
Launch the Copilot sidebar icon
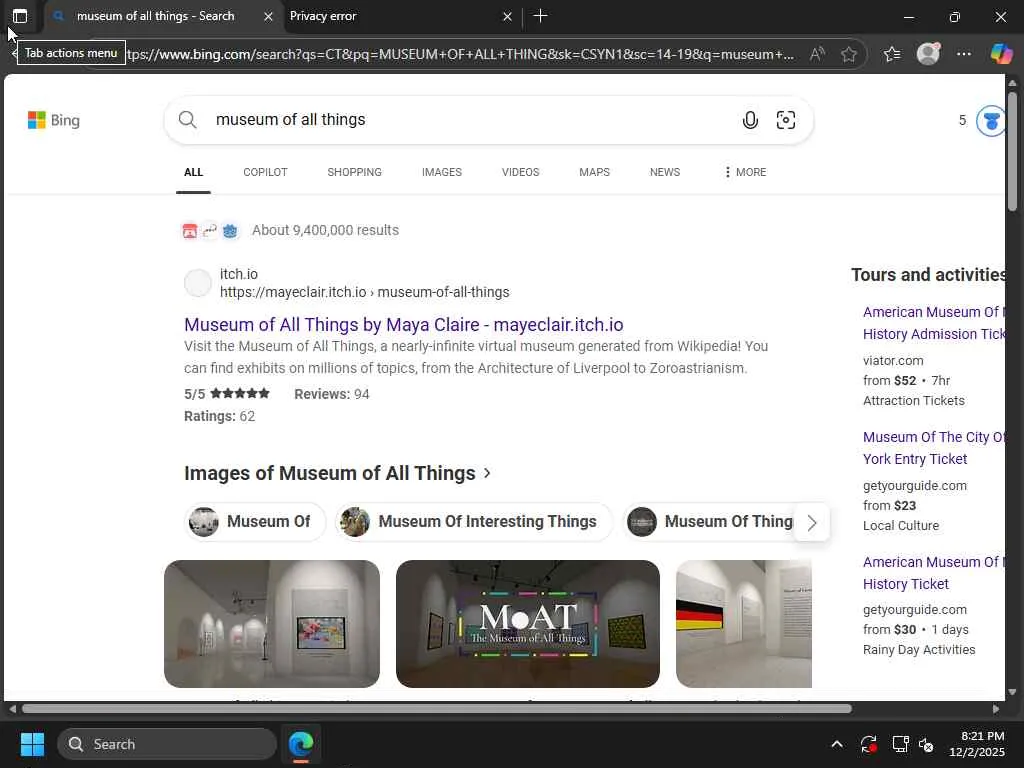(x=1001, y=54)
